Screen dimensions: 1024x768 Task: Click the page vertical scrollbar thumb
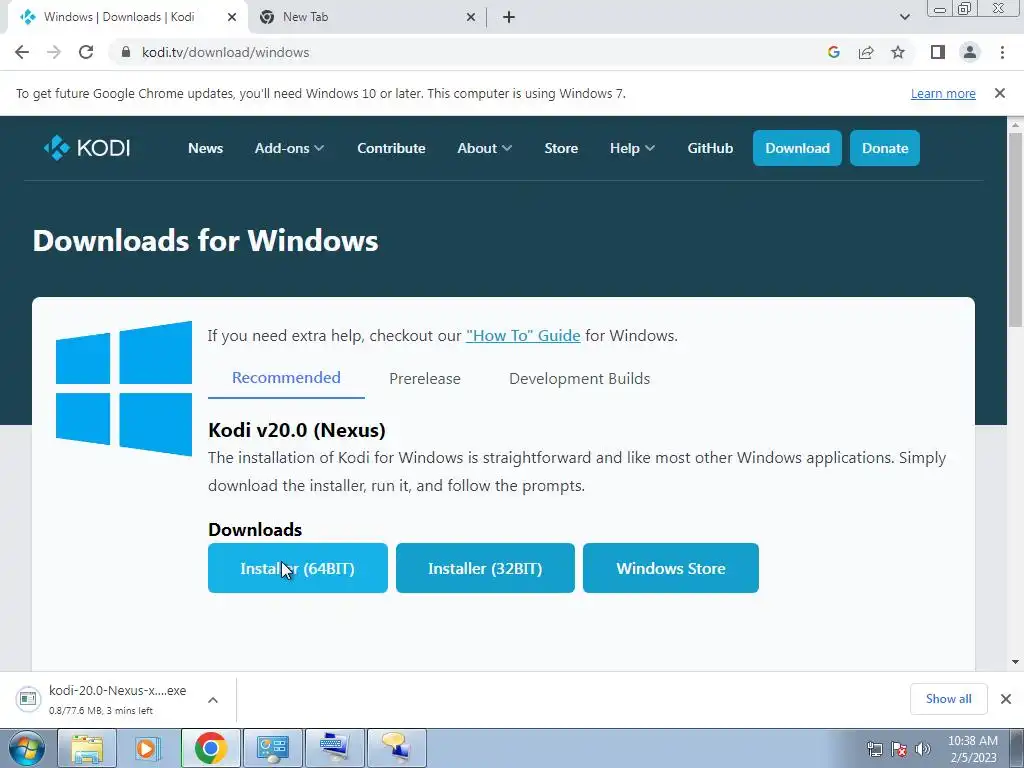click(x=1015, y=229)
